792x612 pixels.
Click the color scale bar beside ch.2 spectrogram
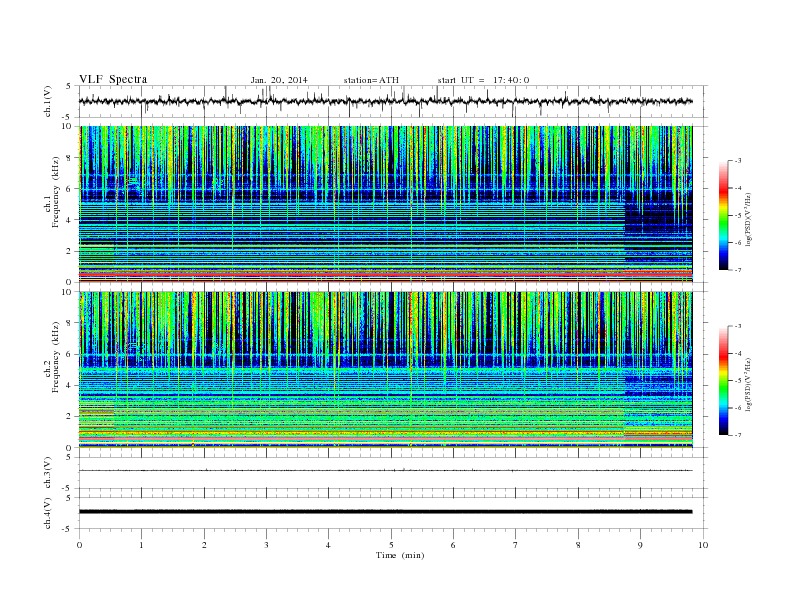(x=723, y=381)
